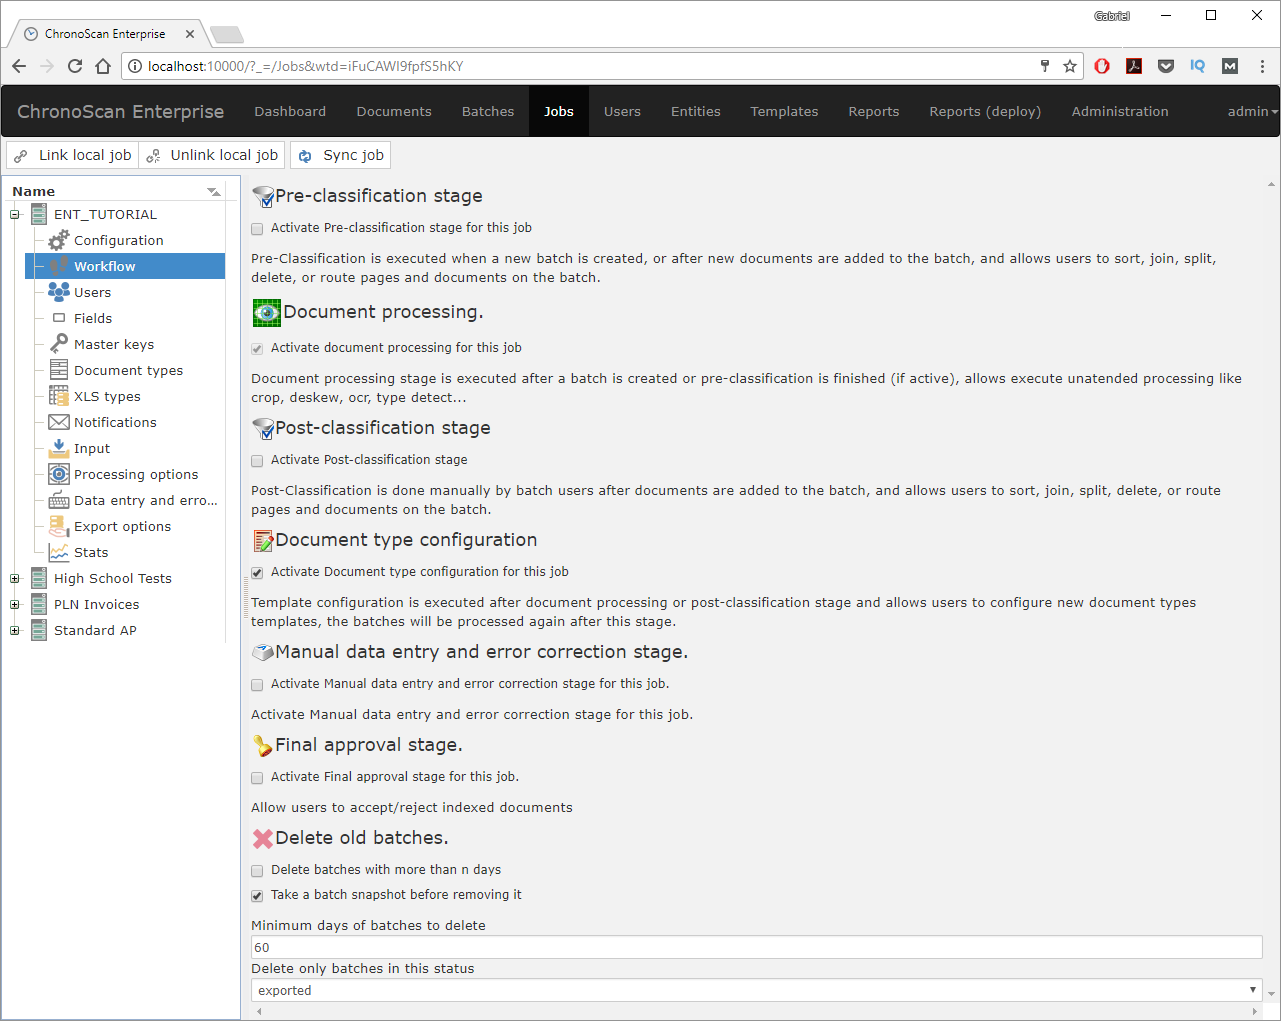The image size is (1281, 1021).
Task: Click the Standard AP job icon
Action: (39, 630)
